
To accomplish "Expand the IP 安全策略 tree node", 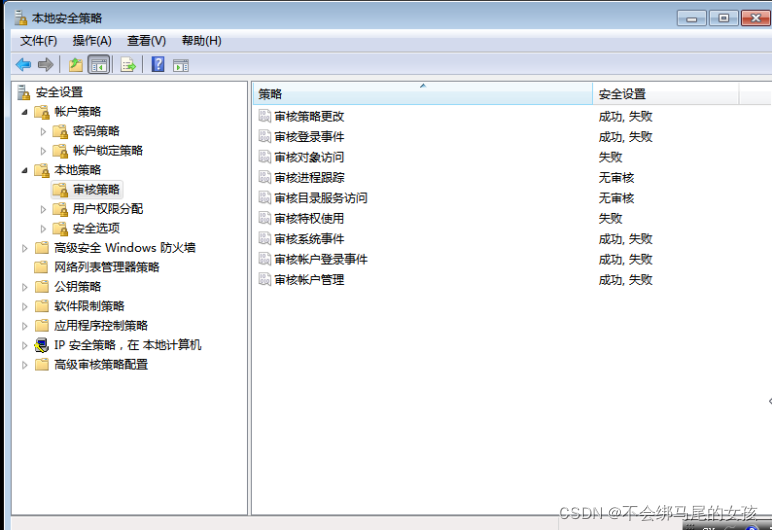I will point(25,346).
